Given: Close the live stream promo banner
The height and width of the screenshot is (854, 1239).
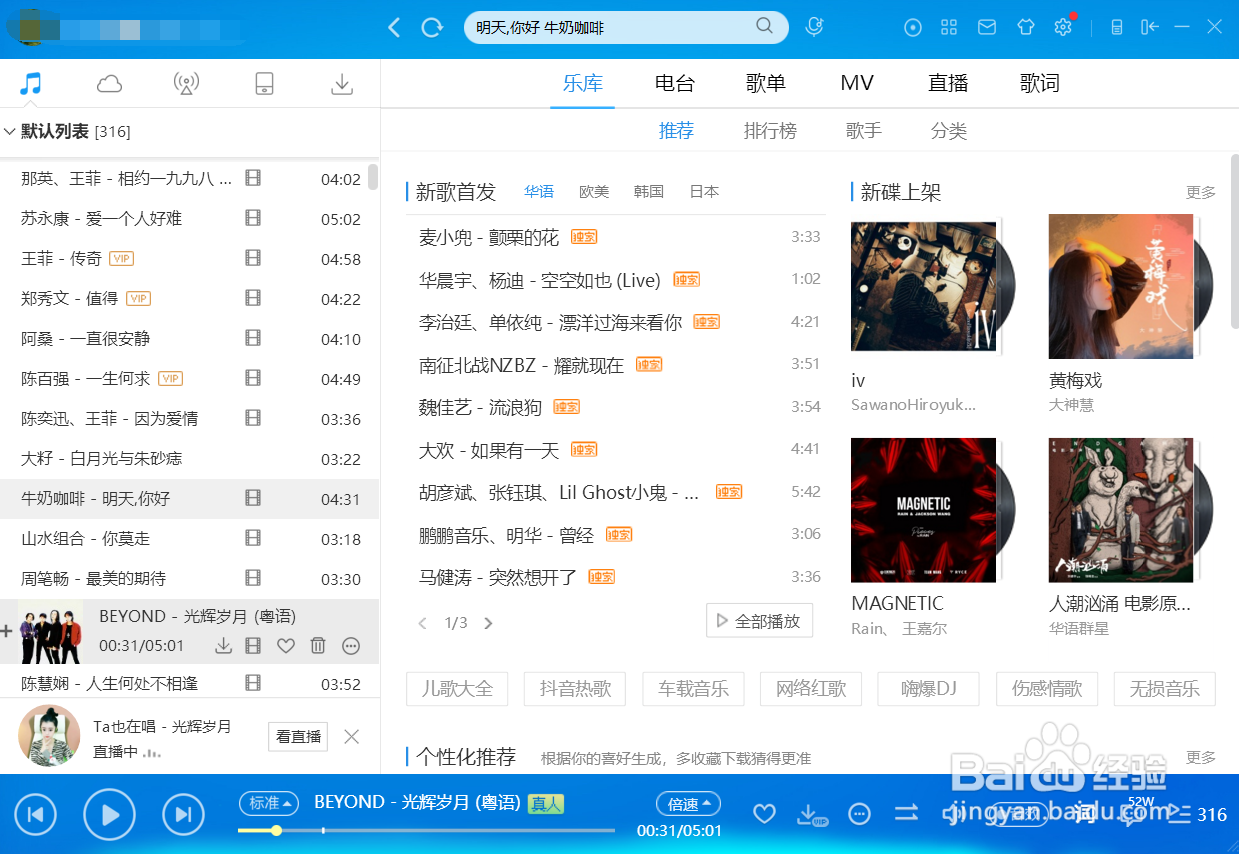Looking at the screenshot, I should tap(352, 737).
